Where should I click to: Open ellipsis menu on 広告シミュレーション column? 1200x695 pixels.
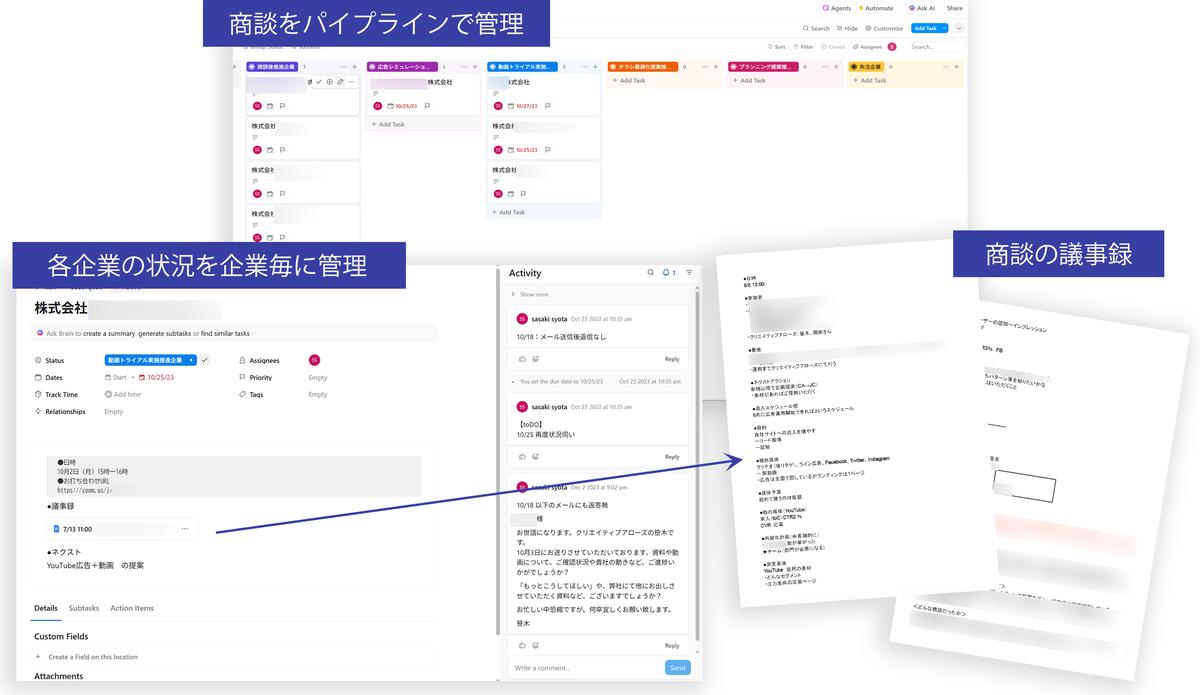pyautogui.click(x=462, y=66)
